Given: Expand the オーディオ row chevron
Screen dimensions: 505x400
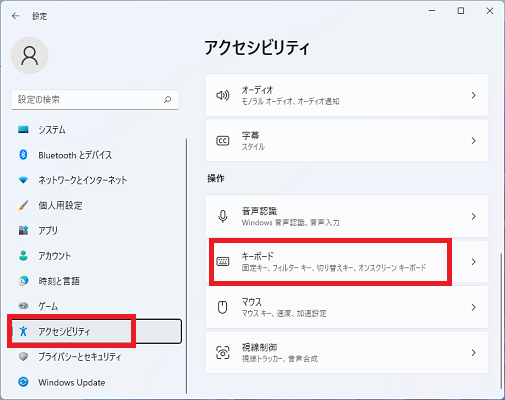Looking at the screenshot, I should pyautogui.click(x=473, y=95).
